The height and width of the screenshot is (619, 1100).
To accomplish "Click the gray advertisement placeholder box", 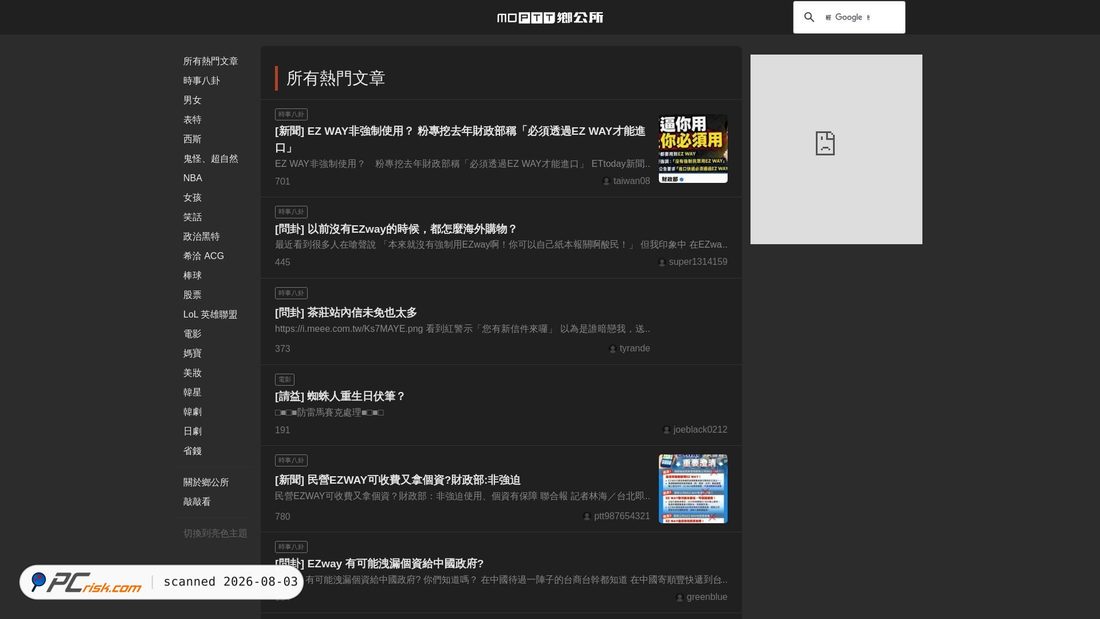I will click(836, 149).
